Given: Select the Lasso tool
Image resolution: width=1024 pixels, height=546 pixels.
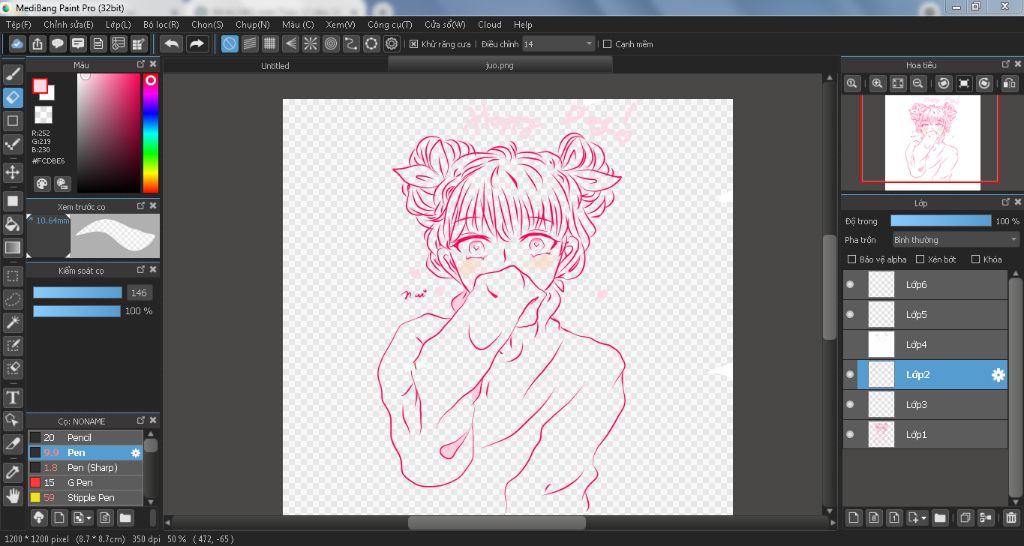Looking at the screenshot, I should click(x=13, y=299).
